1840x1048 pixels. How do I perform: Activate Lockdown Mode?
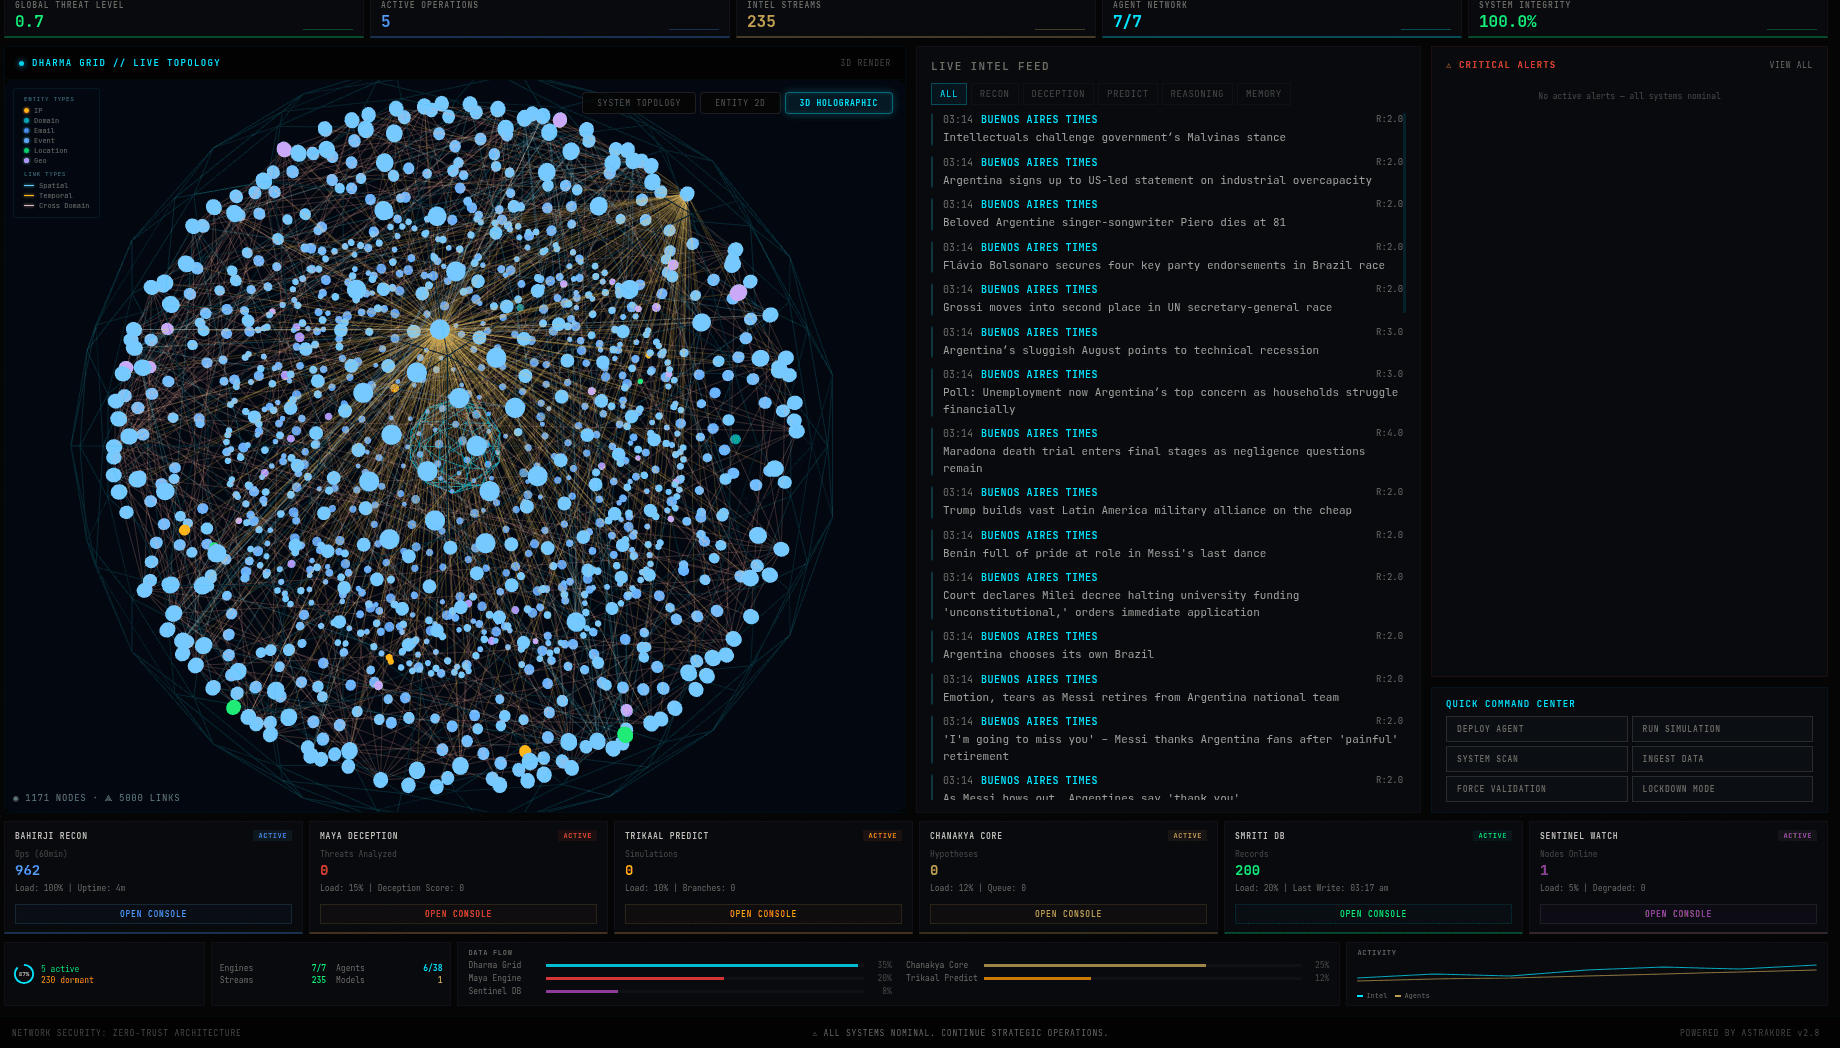click(x=1722, y=789)
